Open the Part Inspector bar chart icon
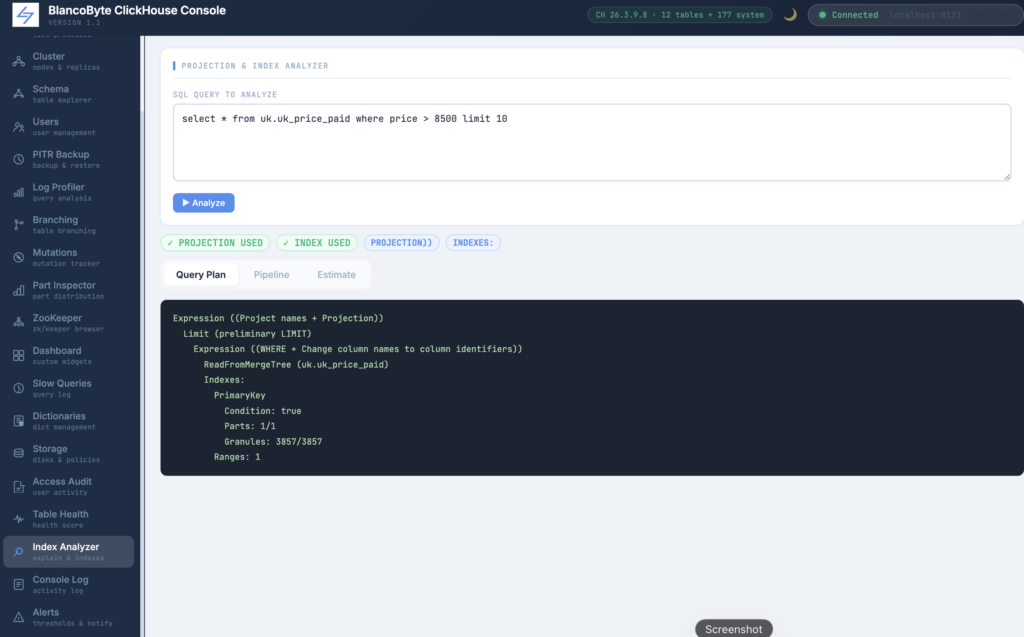The height and width of the screenshot is (637, 1024). 18,290
